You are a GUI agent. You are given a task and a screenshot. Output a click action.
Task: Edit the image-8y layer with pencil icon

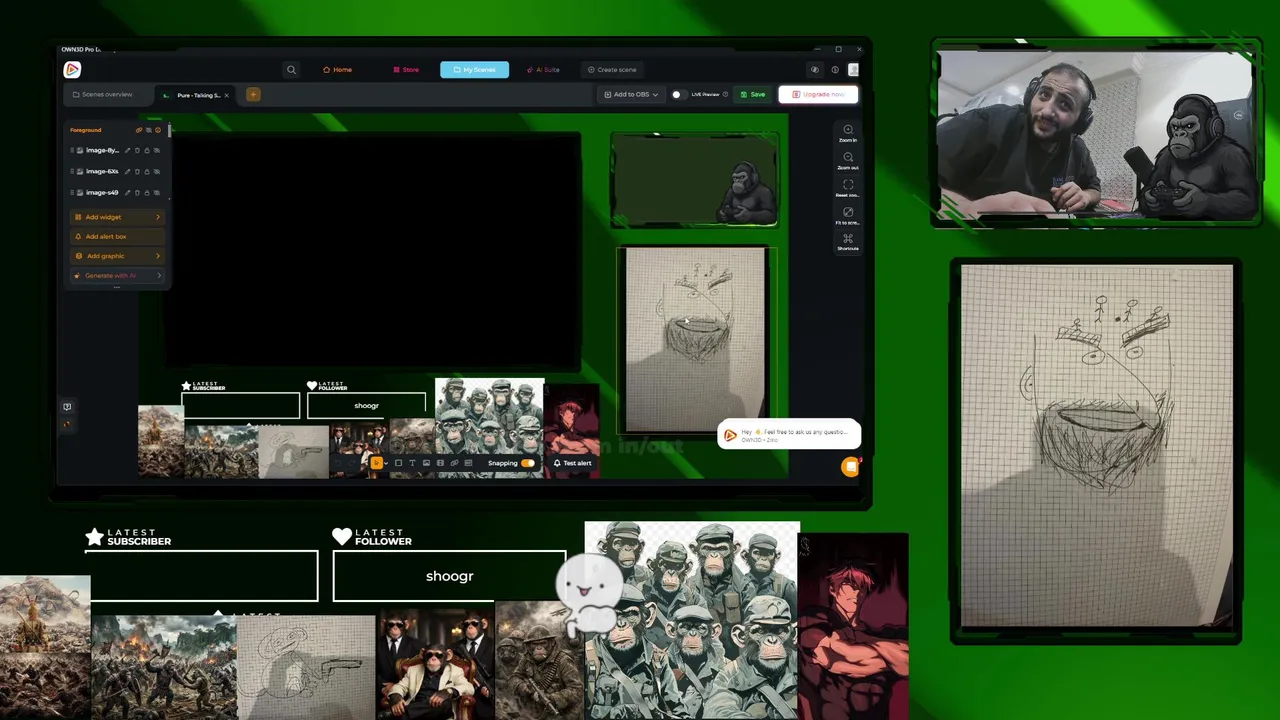pyautogui.click(x=128, y=150)
